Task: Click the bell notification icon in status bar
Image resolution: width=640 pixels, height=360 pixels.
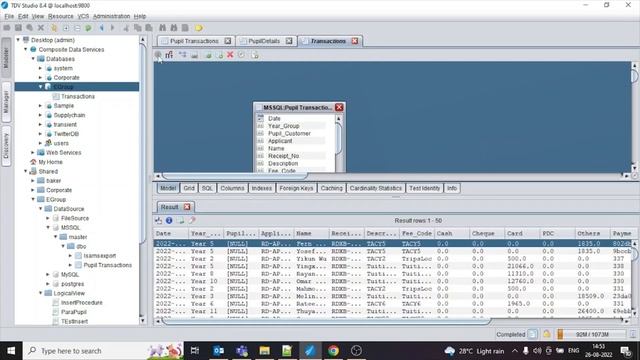Action: click(547, 334)
